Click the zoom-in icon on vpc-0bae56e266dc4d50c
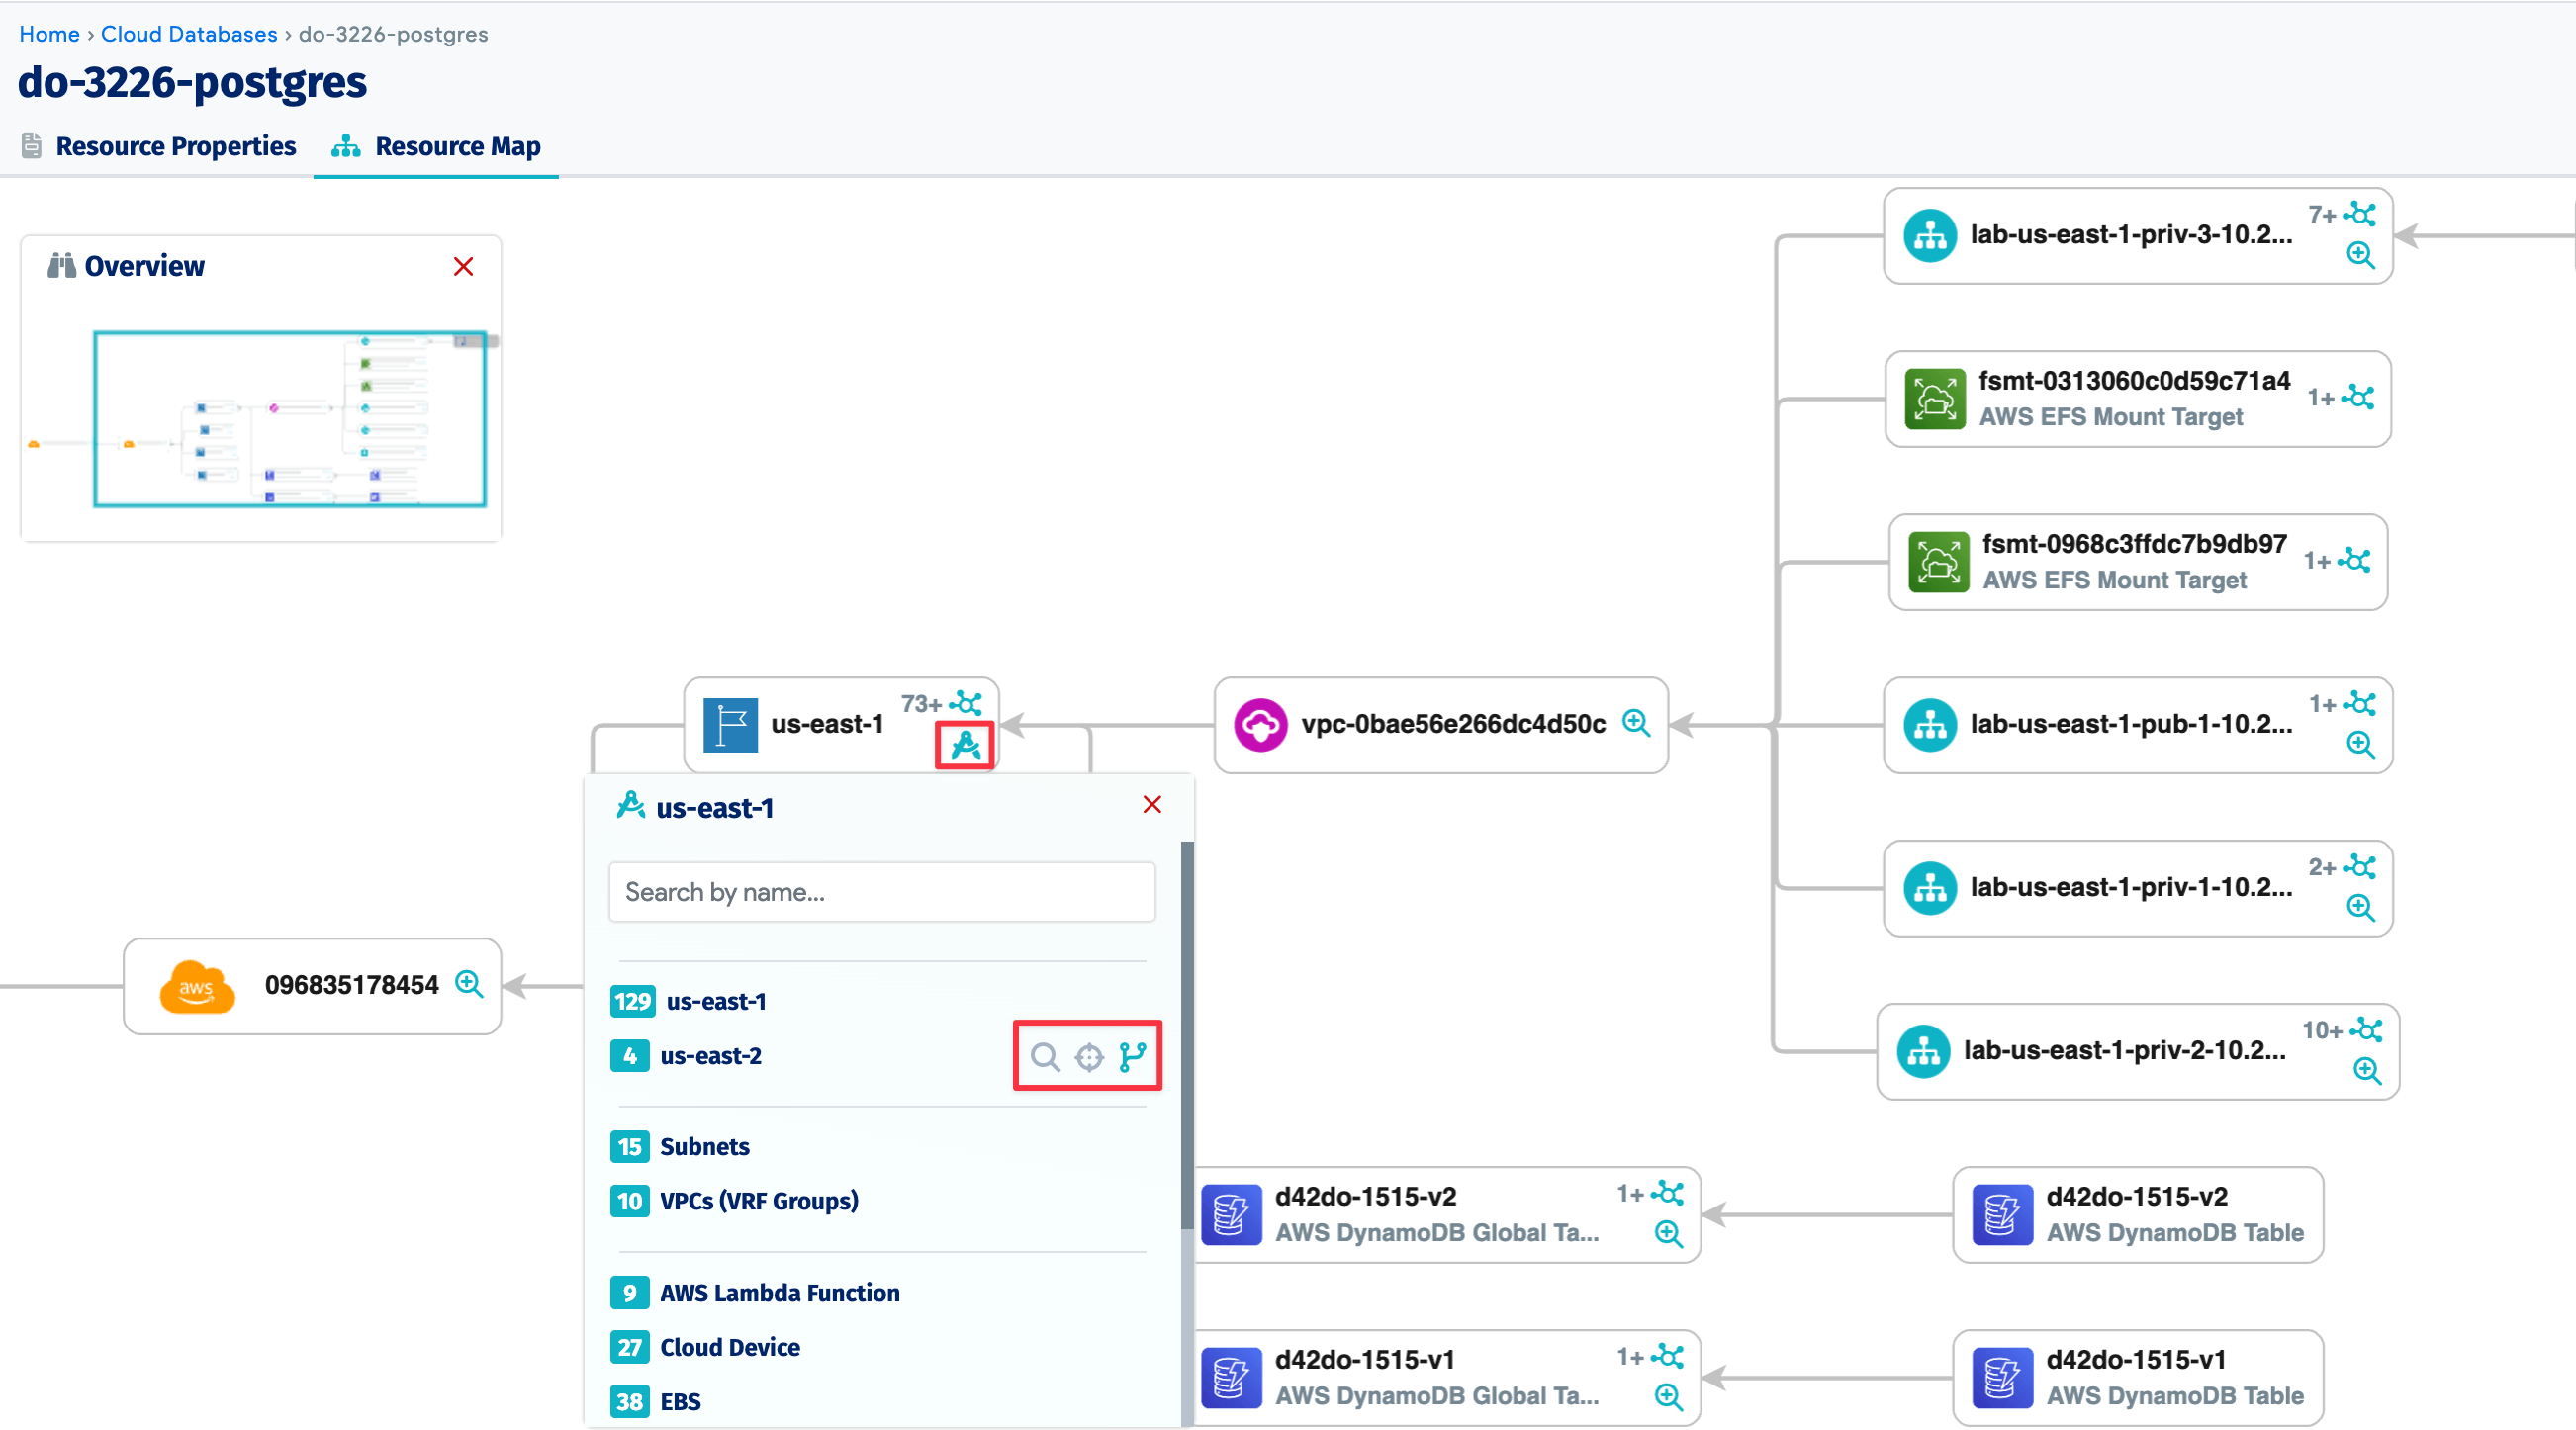The height and width of the screenshot is (1430, 2576). (1634, 723)
